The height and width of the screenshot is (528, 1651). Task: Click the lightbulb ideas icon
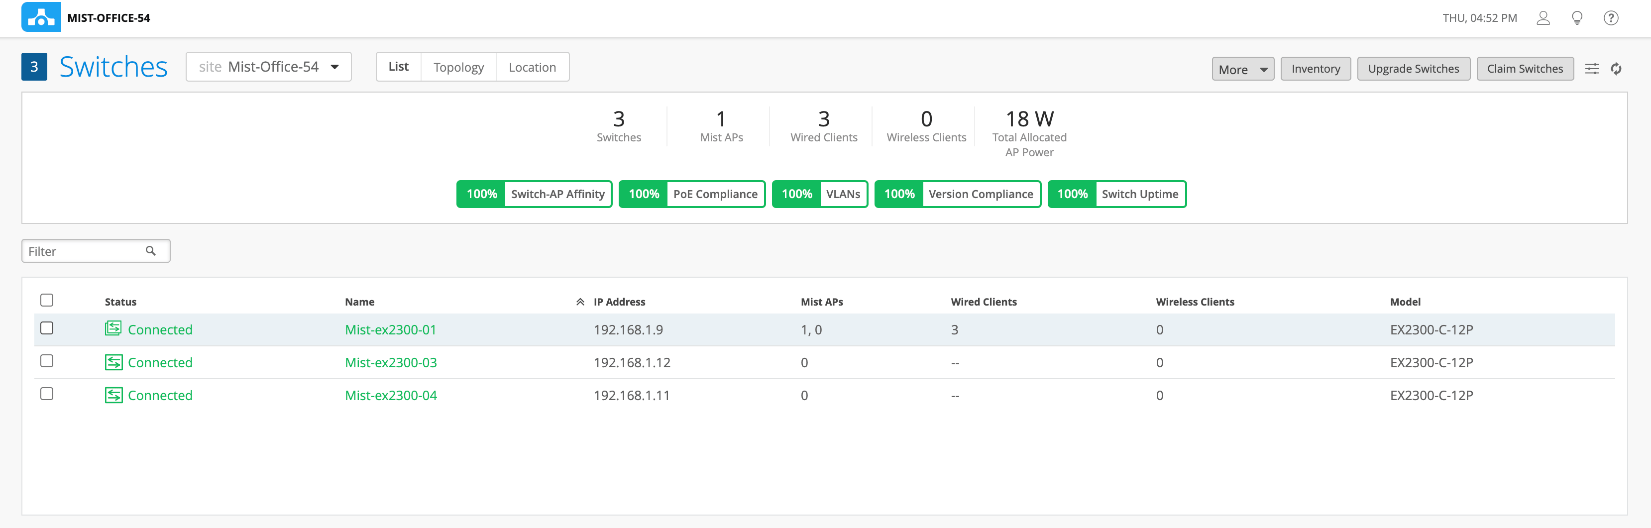[x=1577, y=18]
